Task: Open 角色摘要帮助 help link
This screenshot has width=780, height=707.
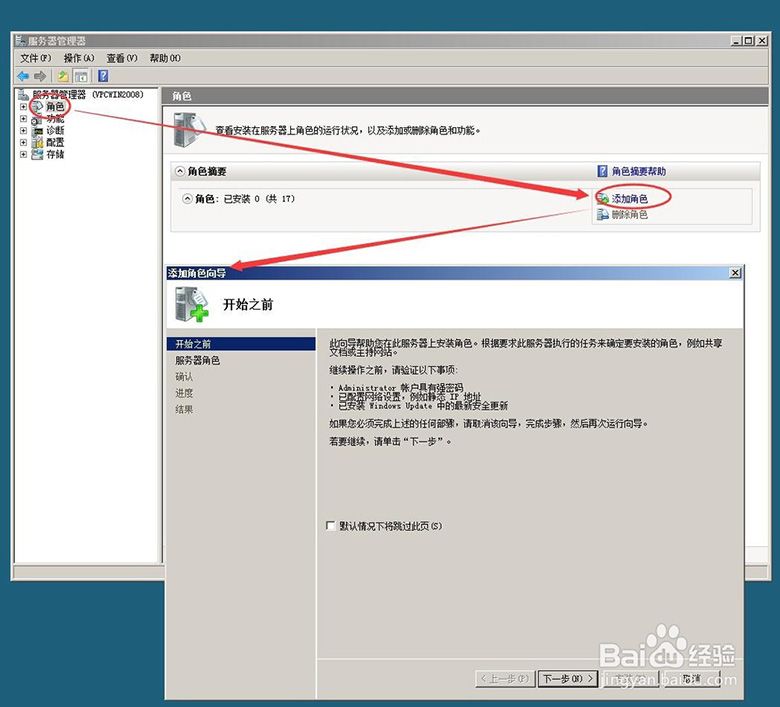Action: 639,172
